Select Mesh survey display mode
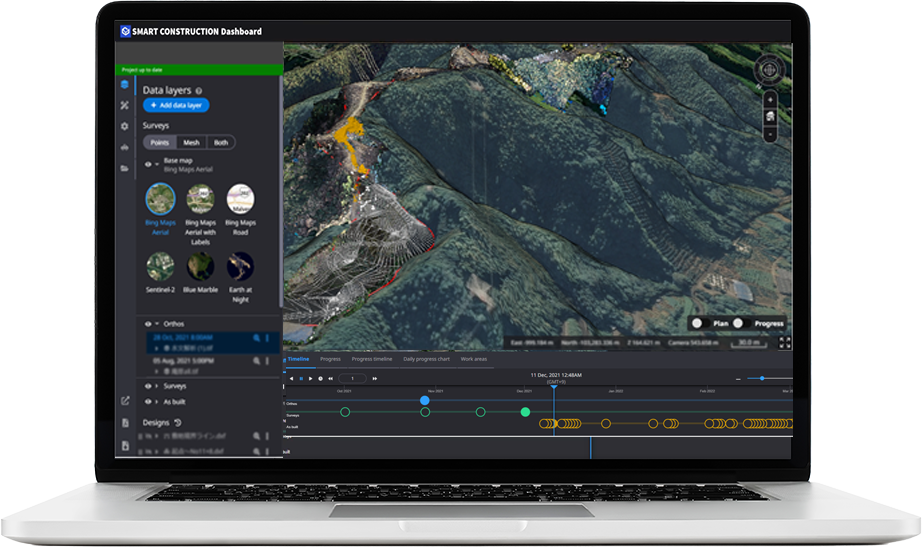Image resolution: width=922 pixels, height=547 pixels. [191, 142]
